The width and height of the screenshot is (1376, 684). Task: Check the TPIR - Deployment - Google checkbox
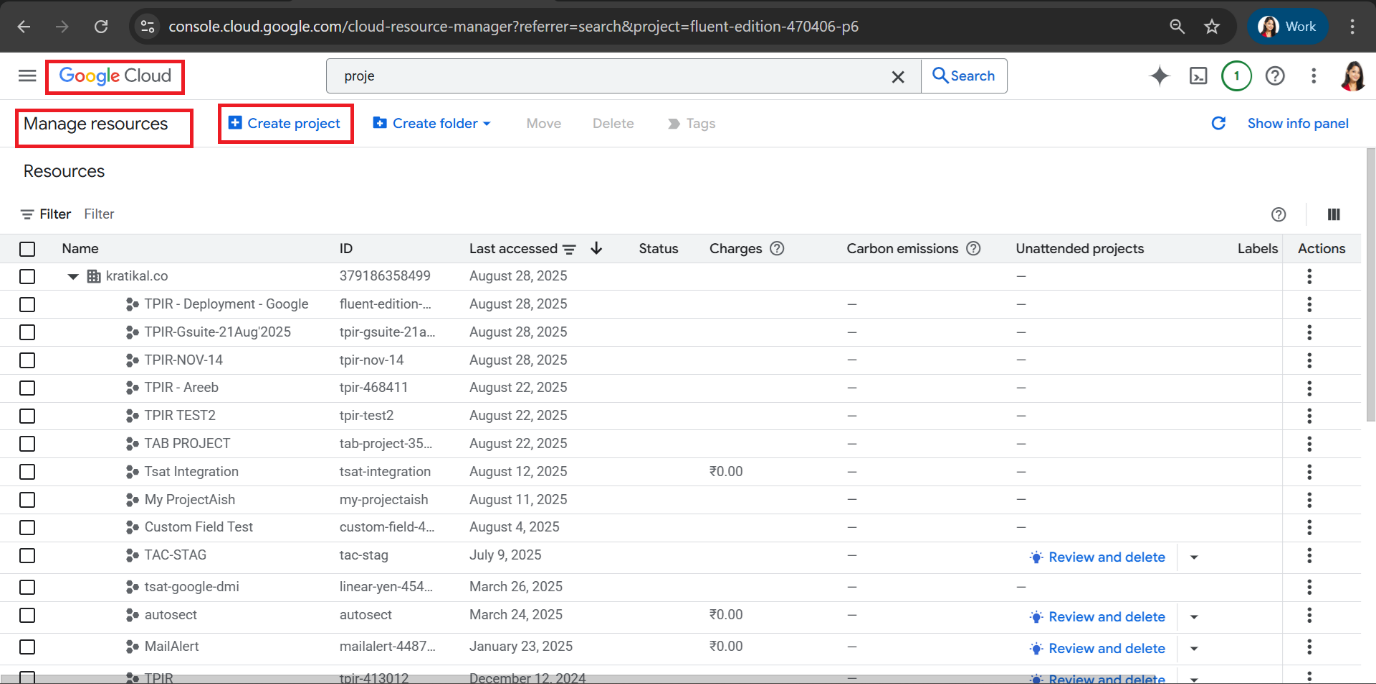click(x=27, y=304)
